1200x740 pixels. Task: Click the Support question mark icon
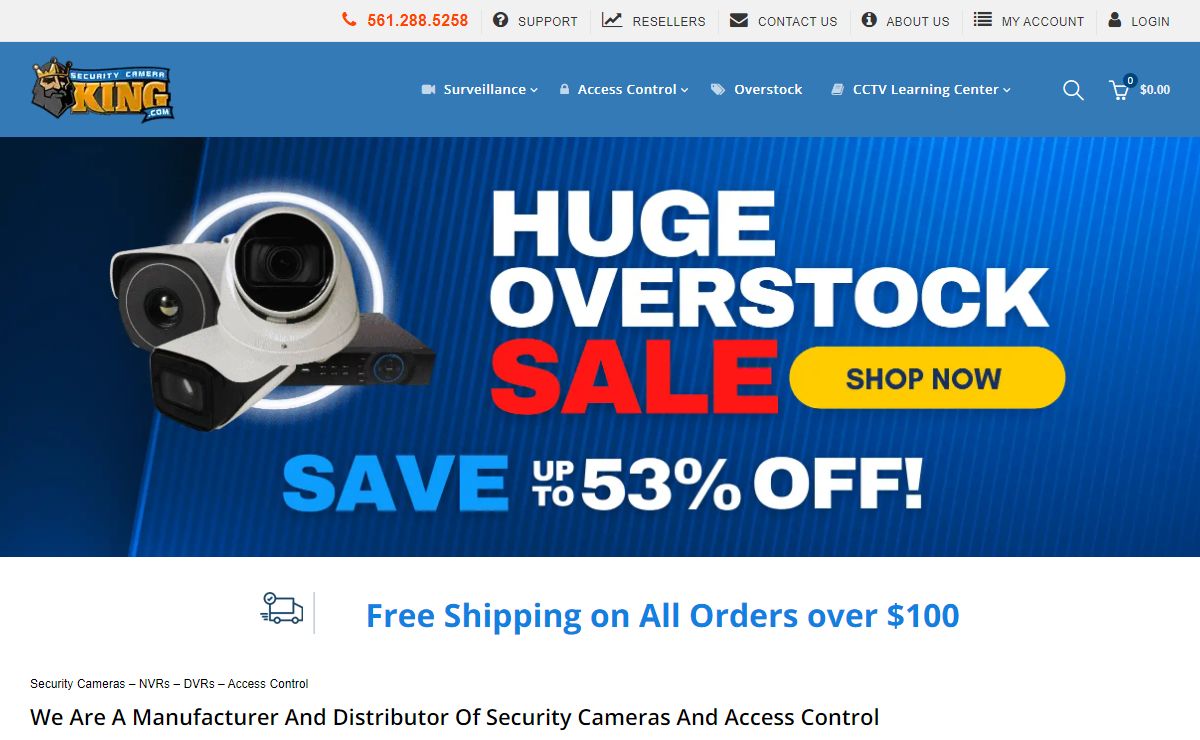[501, 20]
